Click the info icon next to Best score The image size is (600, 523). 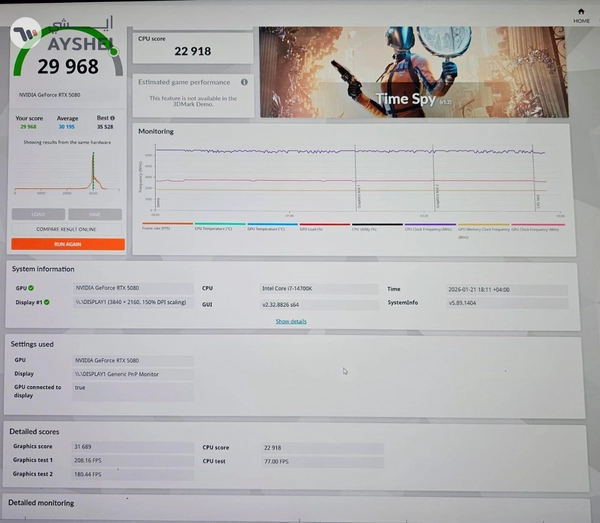click(x=112, y=118)
